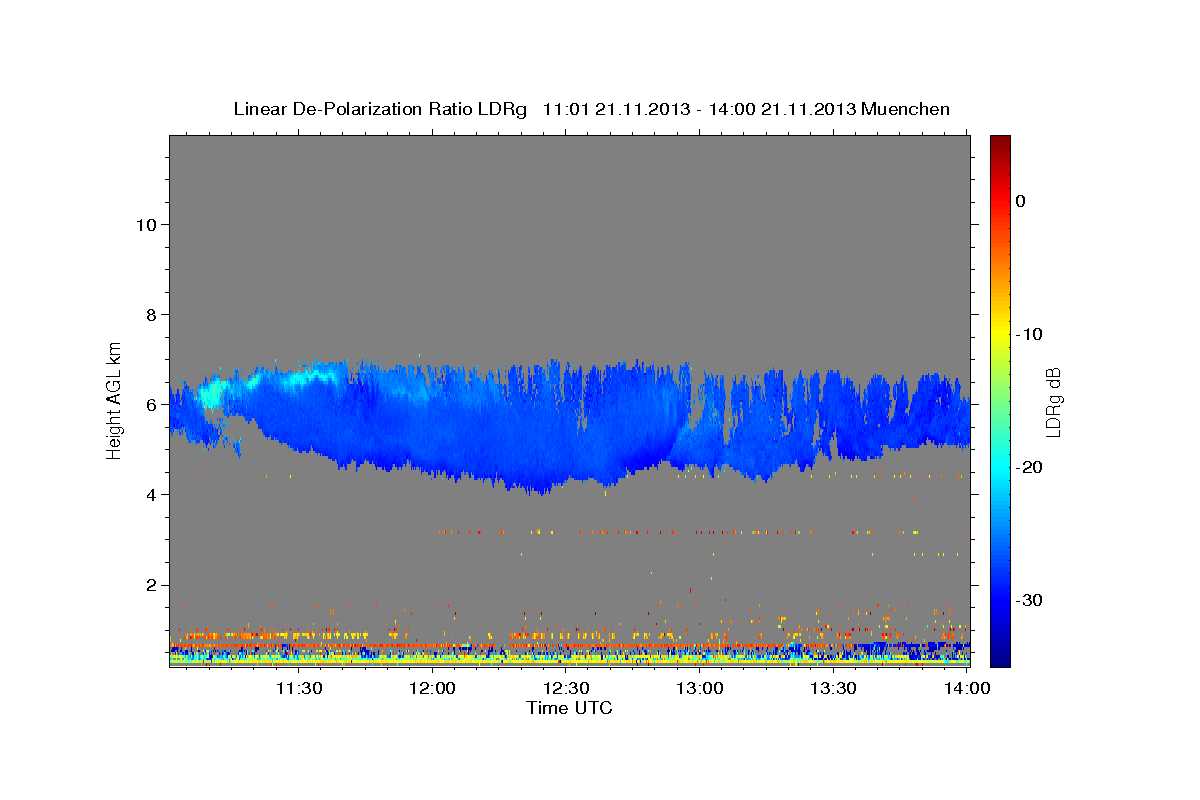Click the colorbar value -30
This screenshot has width=1200, height=800.
pyautogui.click(x=1030, y=600)
